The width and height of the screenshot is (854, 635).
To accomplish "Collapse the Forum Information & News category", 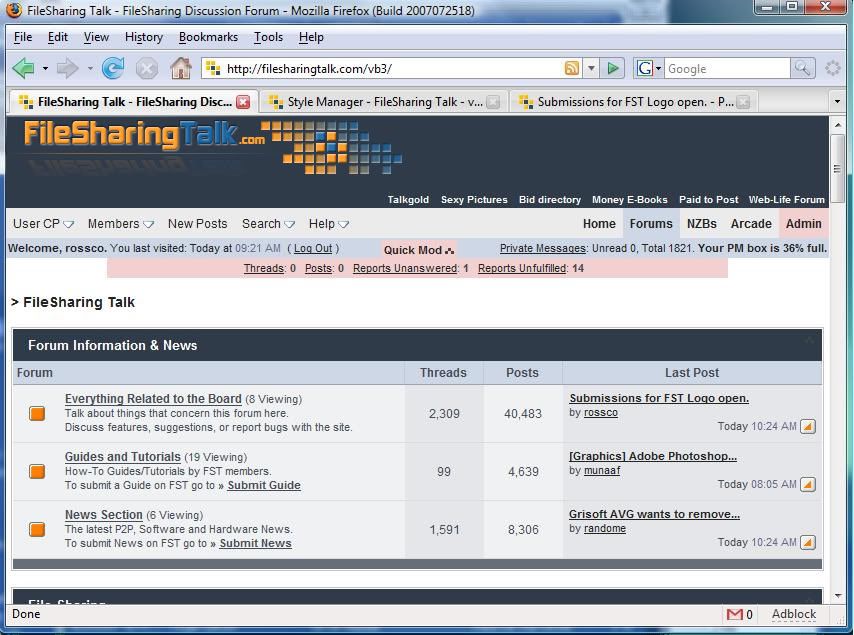I will click(809, 341).
